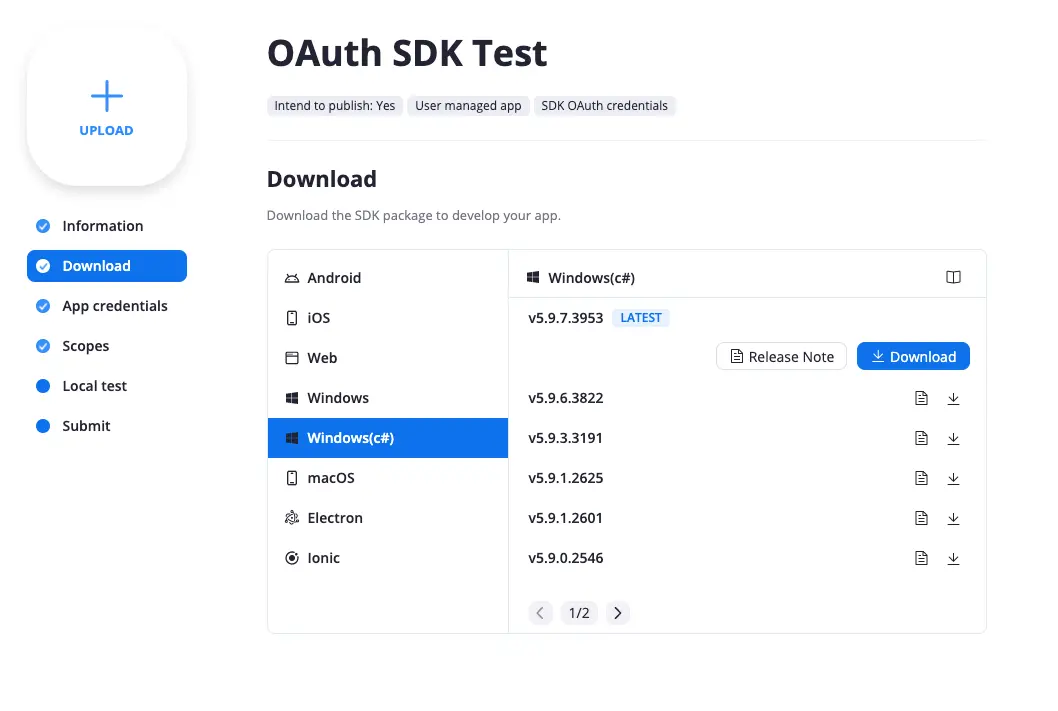Open the Release Note for v5.9.7.3953
Screen dimensions: 1058x711
[x=781, y=356]
